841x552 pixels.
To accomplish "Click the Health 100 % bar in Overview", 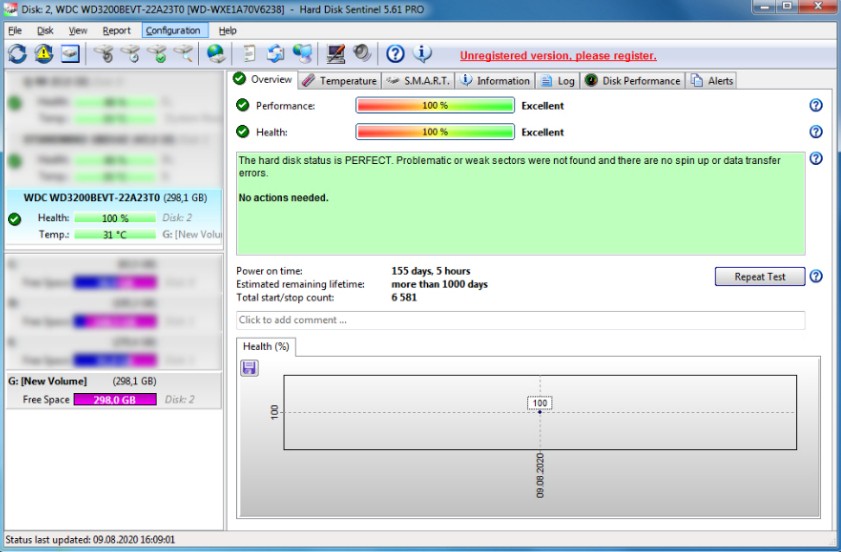I will point(435,132).
